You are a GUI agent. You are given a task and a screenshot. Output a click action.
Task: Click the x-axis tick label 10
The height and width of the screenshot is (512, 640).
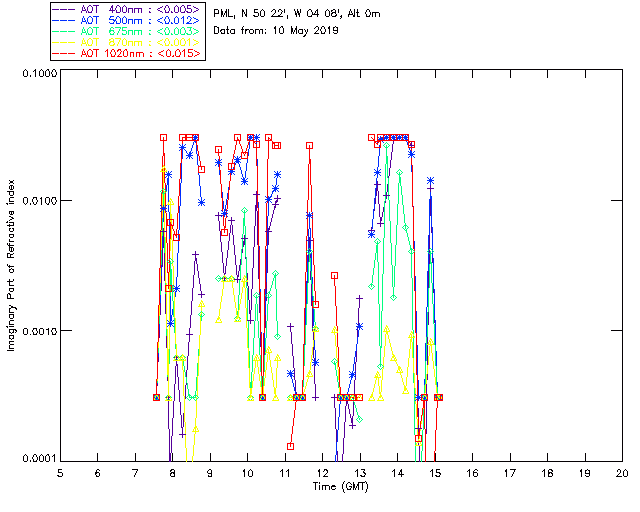(247, 472)
